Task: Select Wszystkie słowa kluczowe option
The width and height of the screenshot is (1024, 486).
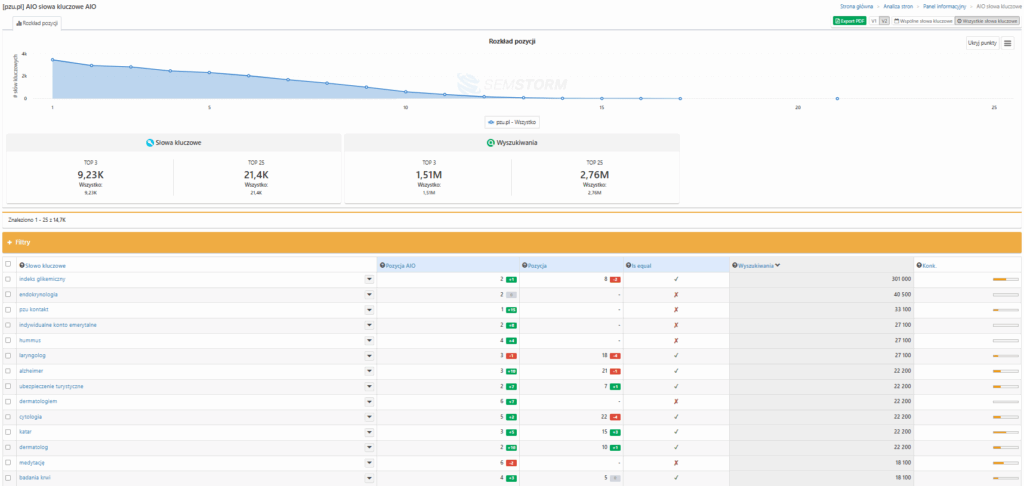Action: (987, 21)
